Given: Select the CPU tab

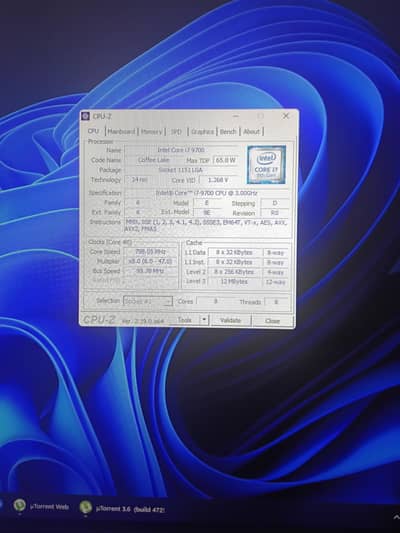Looking at the screenshot, I should pyautogui.click(x=93, y=131).
